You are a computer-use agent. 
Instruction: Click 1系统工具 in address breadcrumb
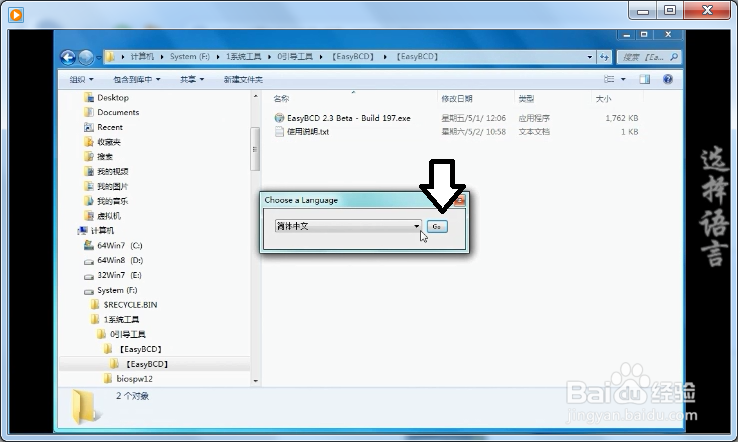coord(243,57)
